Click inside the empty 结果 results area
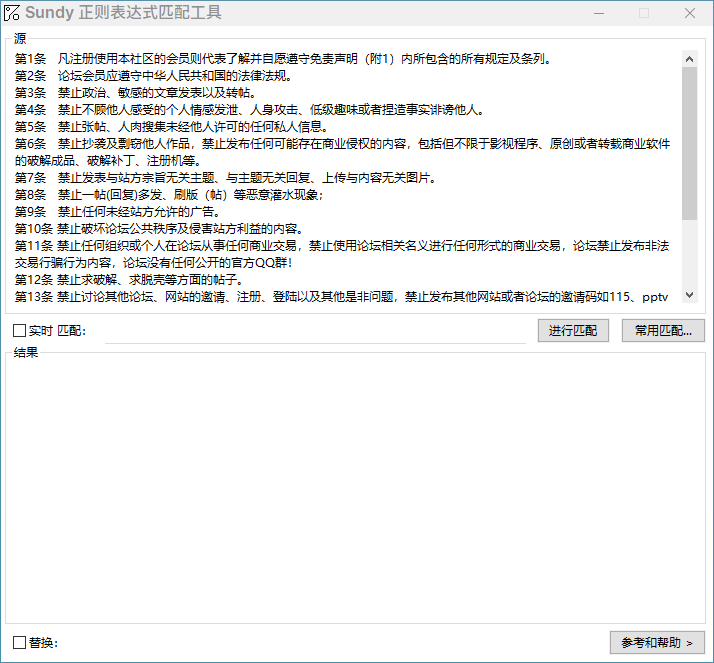 [355, 490]
